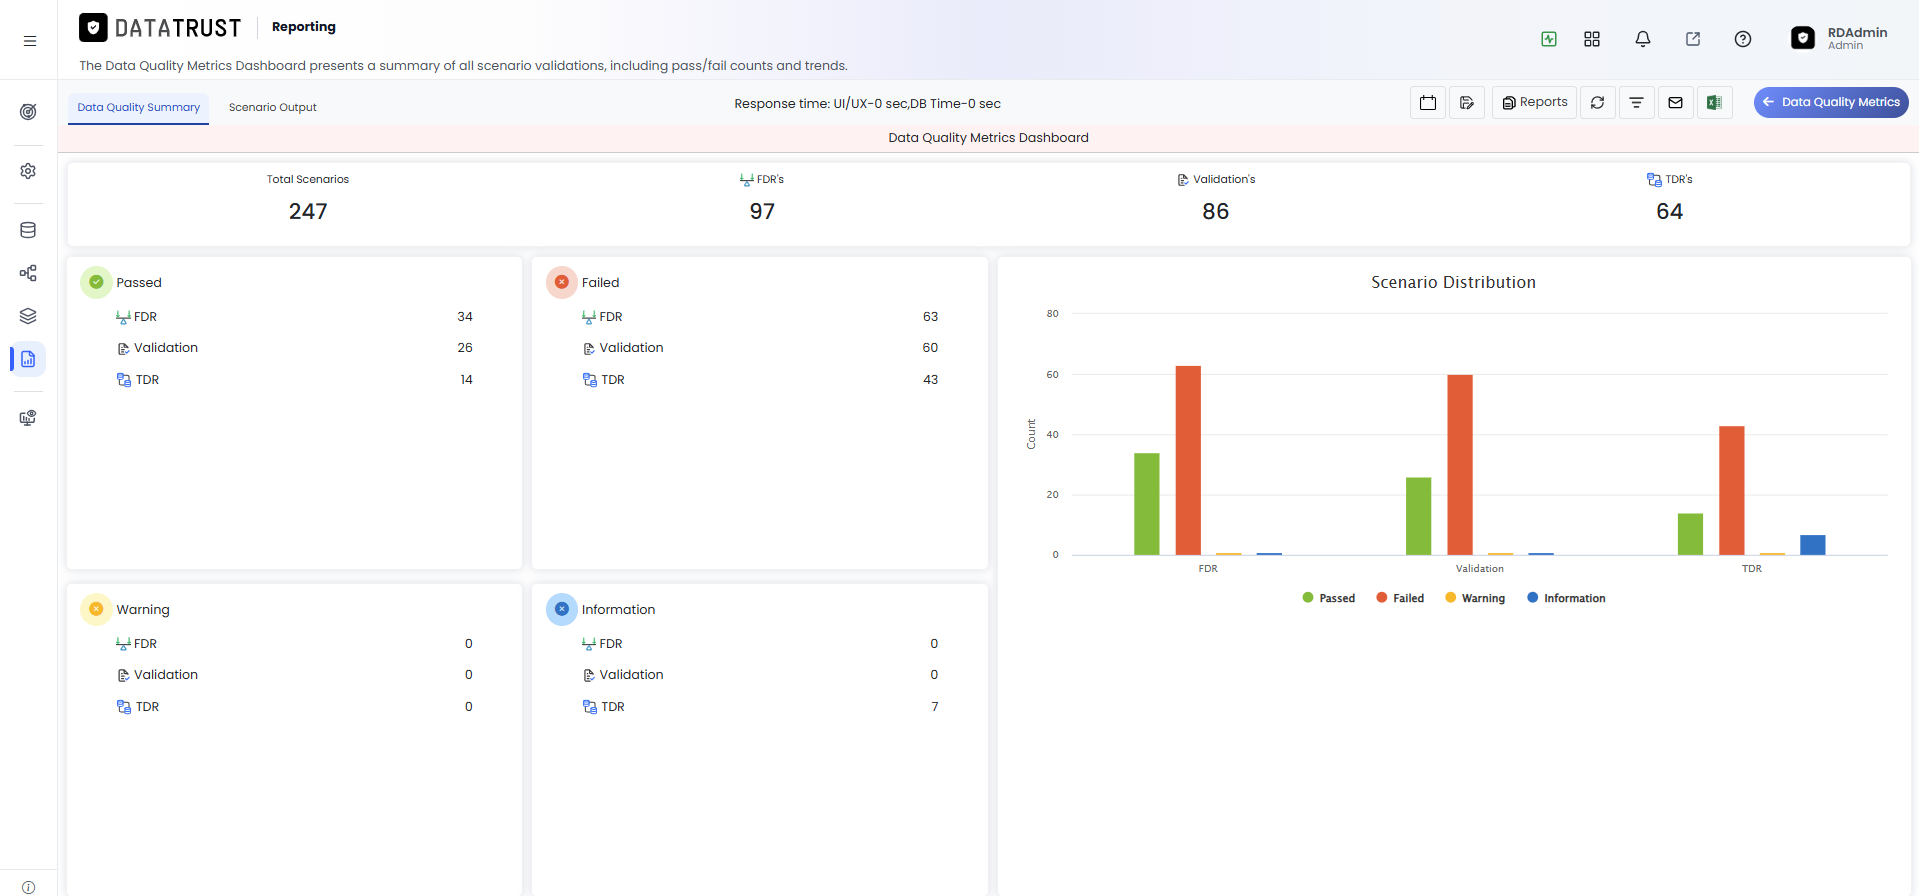Click the green activity icon in header
The height and width of the screenshot is (896, 1919).
coord(1549,39)
